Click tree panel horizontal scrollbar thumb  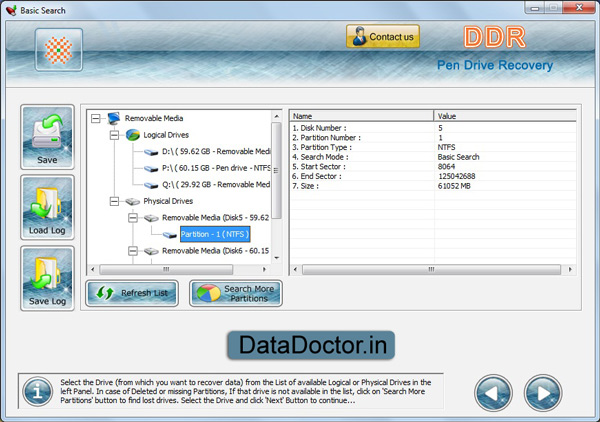[166, 269]
